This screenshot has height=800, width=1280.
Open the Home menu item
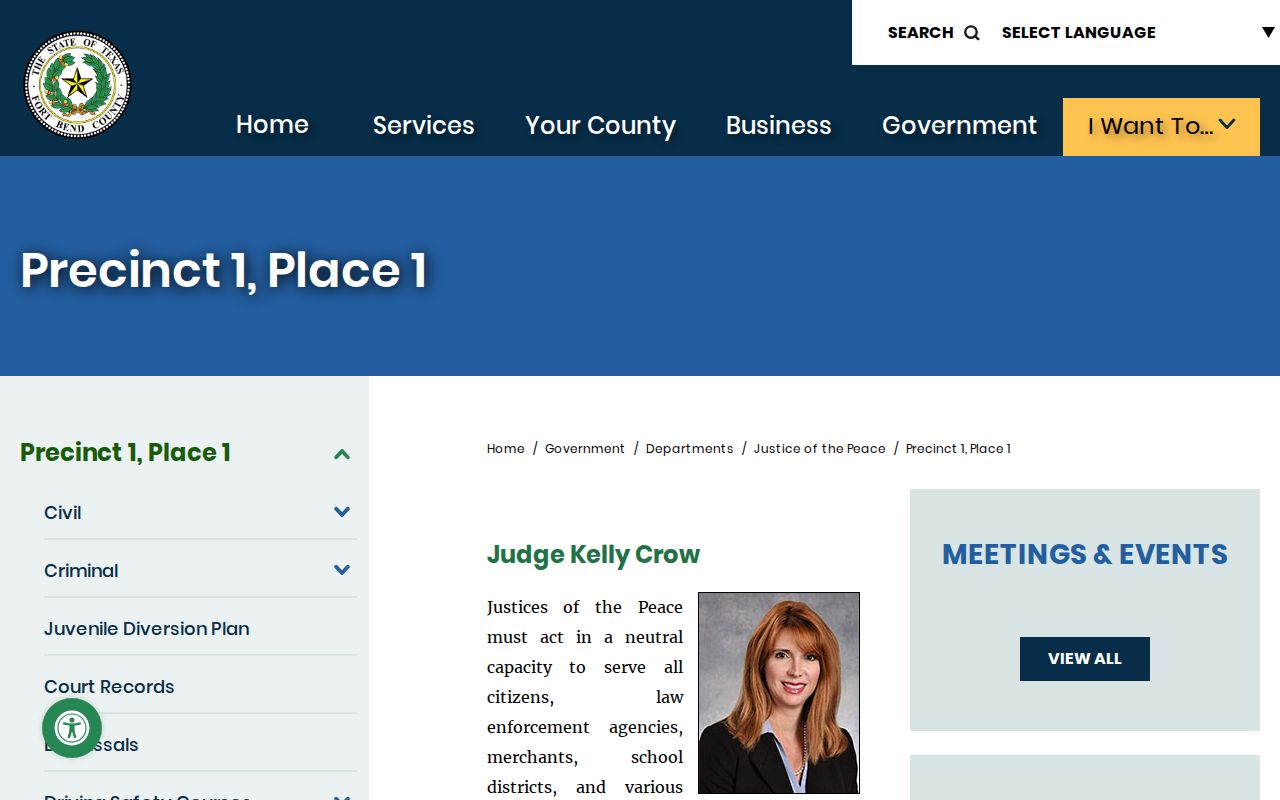pyautogui.click(x=272, y=125)
